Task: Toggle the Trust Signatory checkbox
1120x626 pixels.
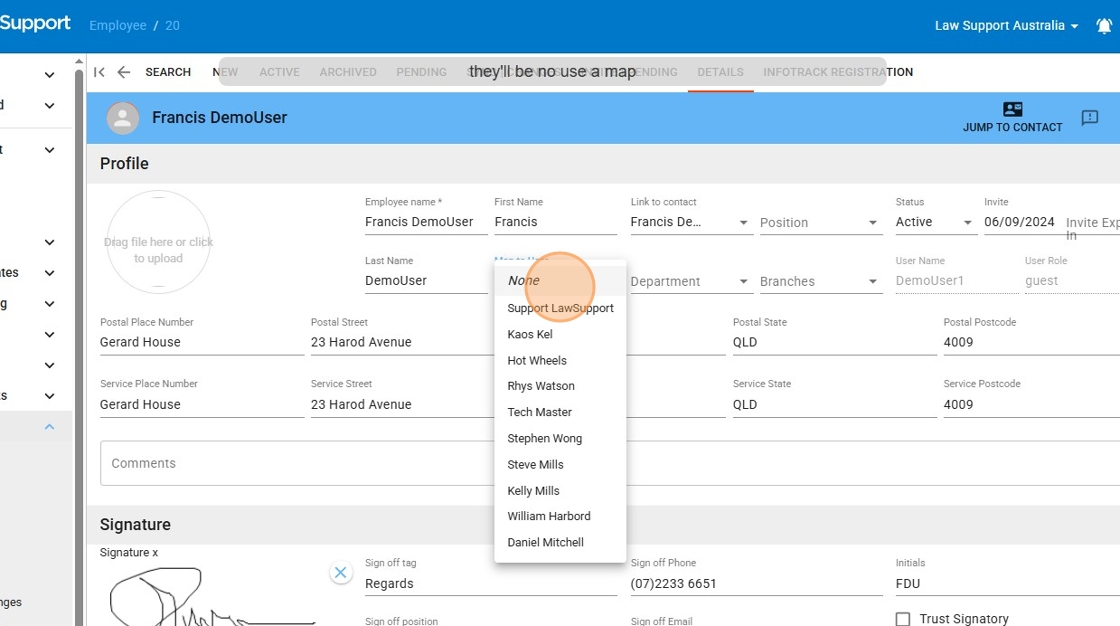Action: click(903, 619)
